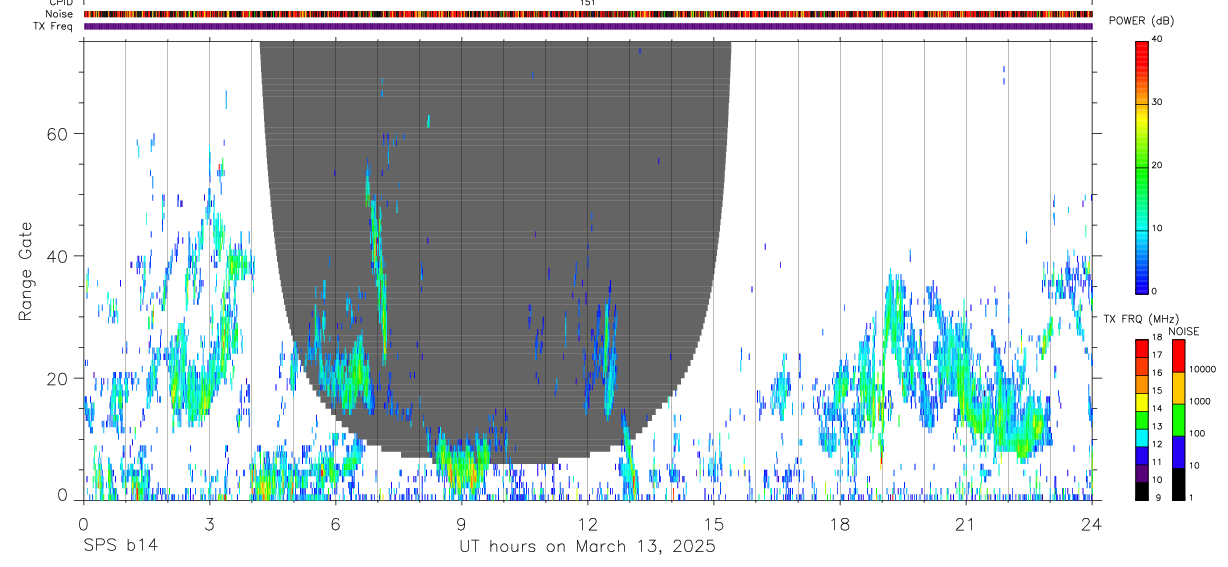Click the Noise row label at top left

point(60,14)
